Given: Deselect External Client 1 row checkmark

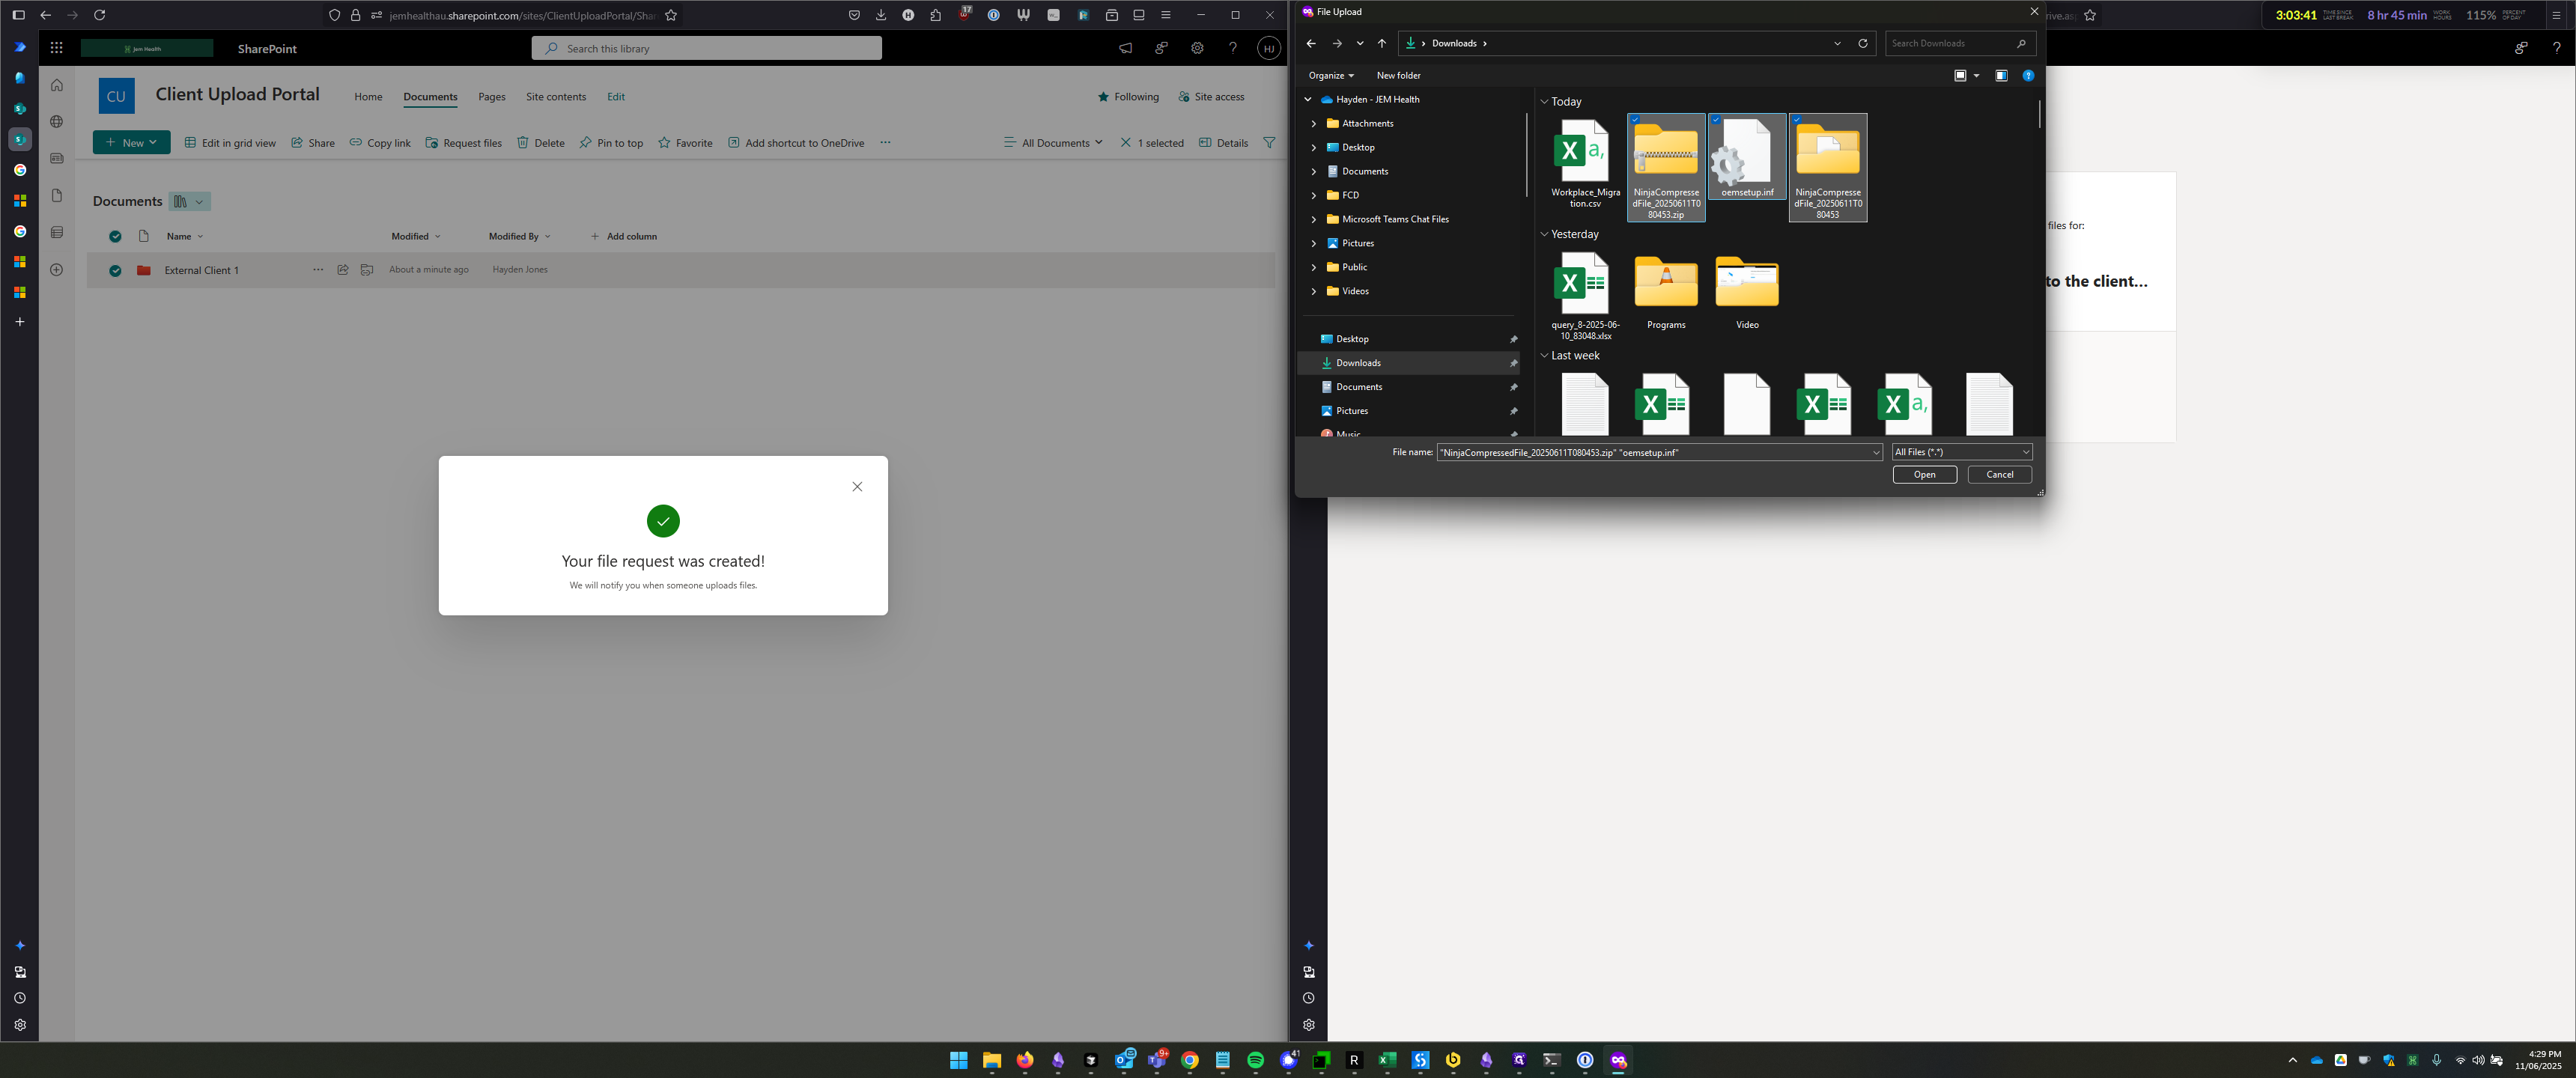Looking at the screenshot, I should [x=116, y=271].
